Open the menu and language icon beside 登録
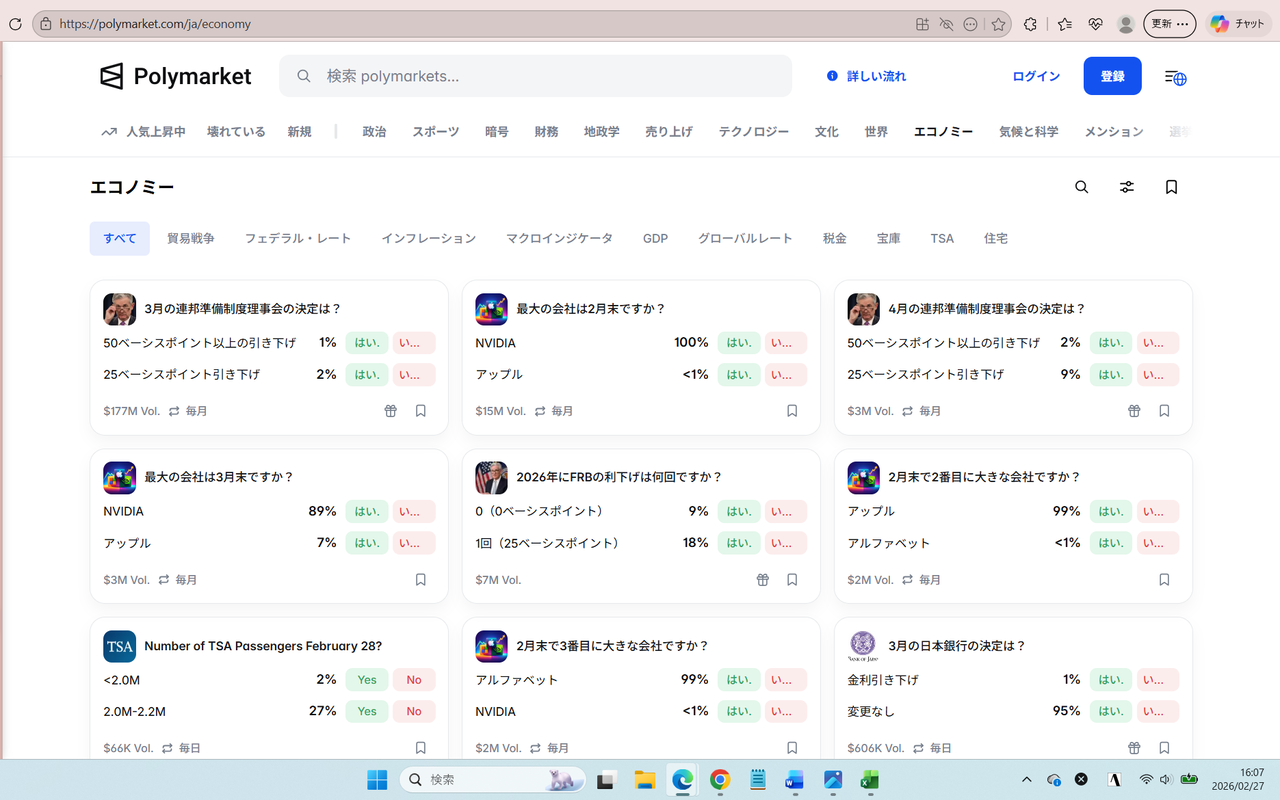This screenshot has width=1280, height=800. [x=1175, y=77]
